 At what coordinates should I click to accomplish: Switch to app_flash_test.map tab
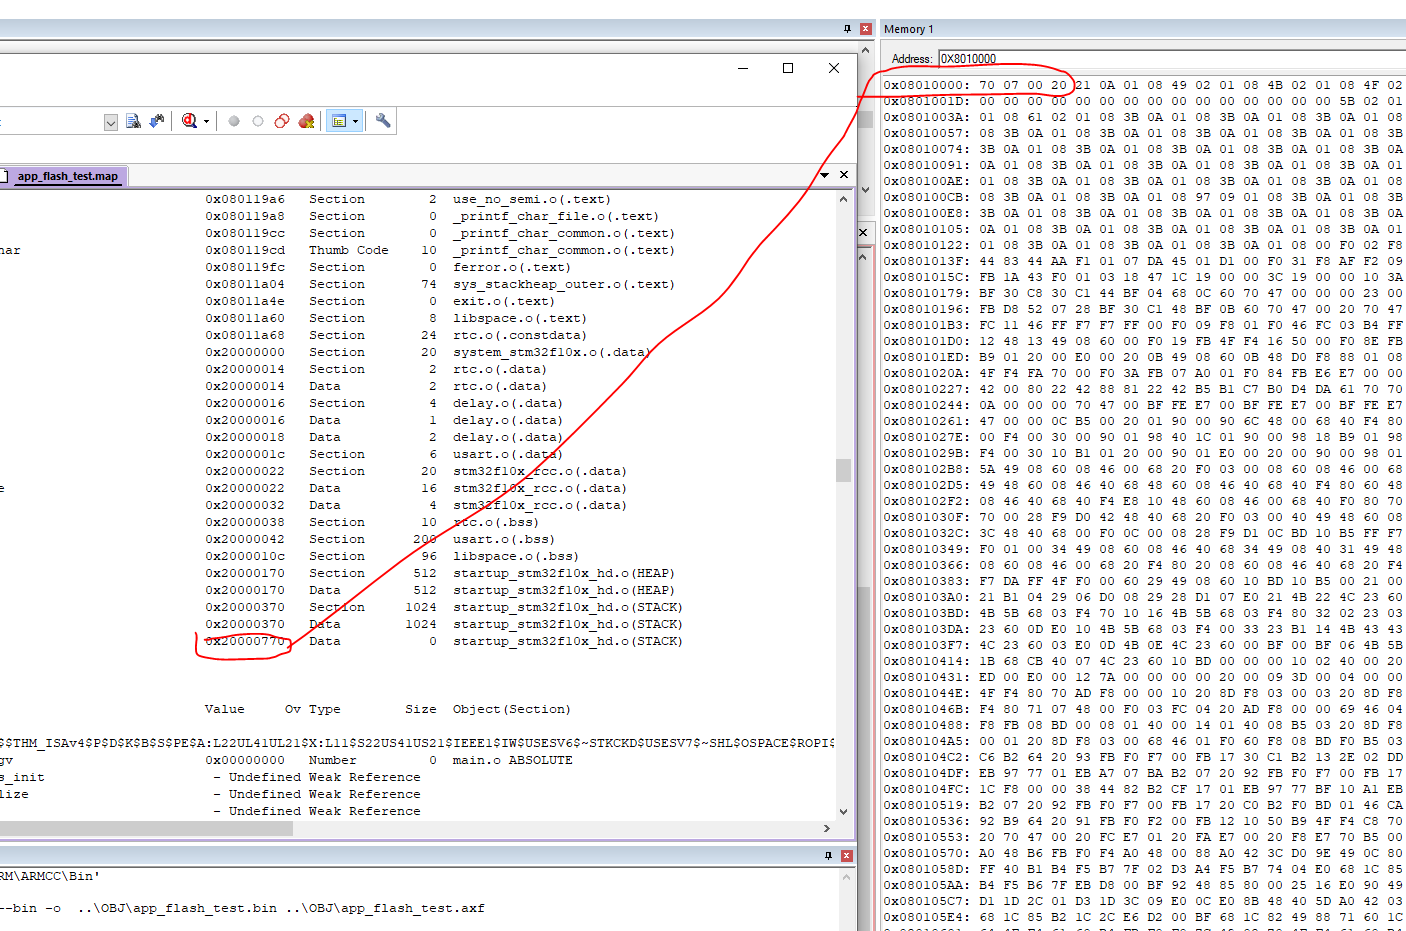[67, 176]
